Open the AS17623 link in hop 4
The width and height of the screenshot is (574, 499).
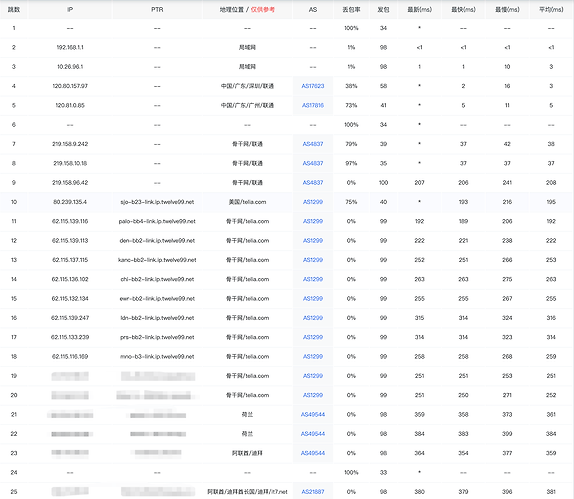[x=313, y=86]
